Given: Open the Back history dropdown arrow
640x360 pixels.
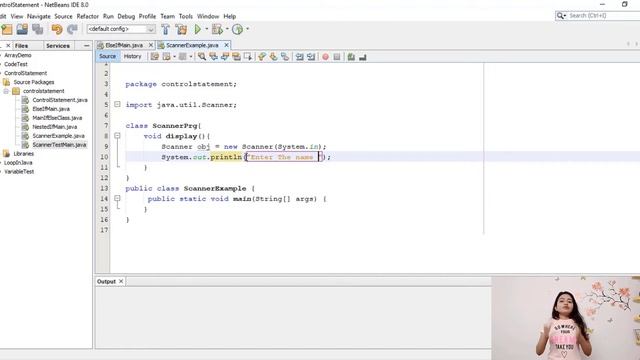Looking at the screenshot, I should [174, 57].
